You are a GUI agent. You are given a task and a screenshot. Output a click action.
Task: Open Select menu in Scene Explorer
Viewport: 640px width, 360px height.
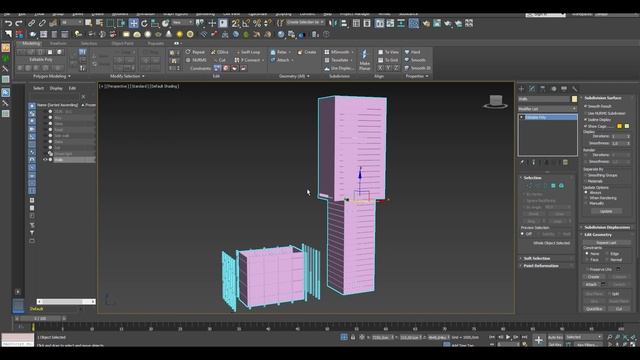(x=38, y=88)
